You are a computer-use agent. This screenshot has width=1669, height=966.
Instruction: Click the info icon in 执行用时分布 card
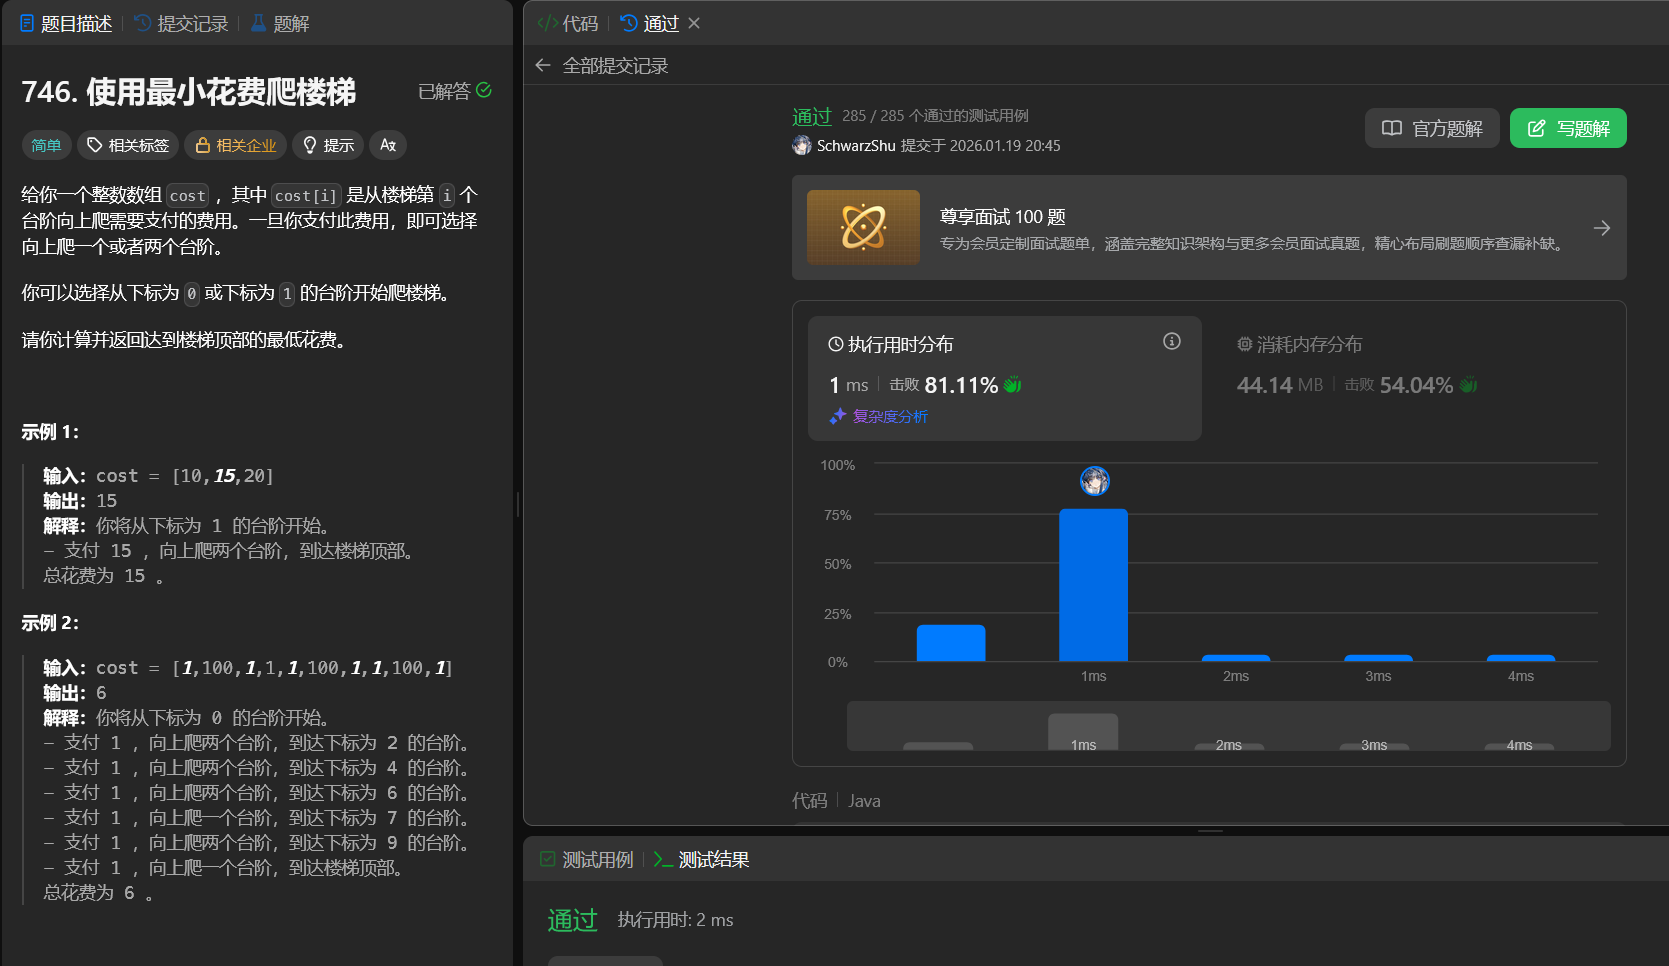1171,342
